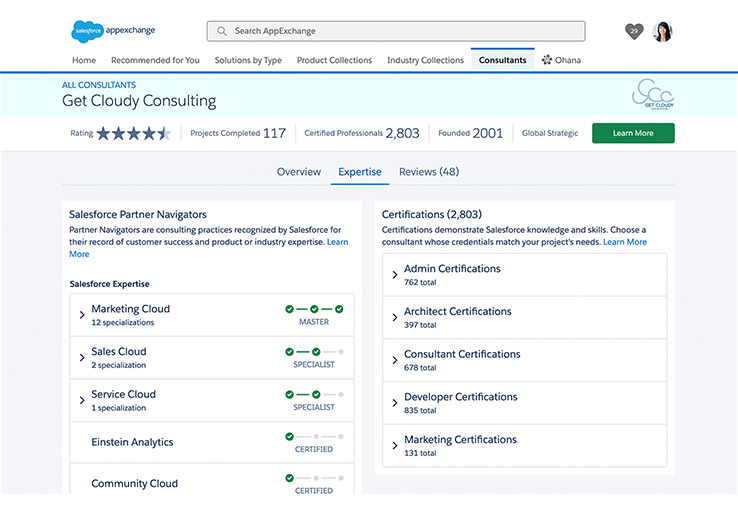The image size is (738, 509).
Task: Click the '397 total' text
Action: [420, 325]
